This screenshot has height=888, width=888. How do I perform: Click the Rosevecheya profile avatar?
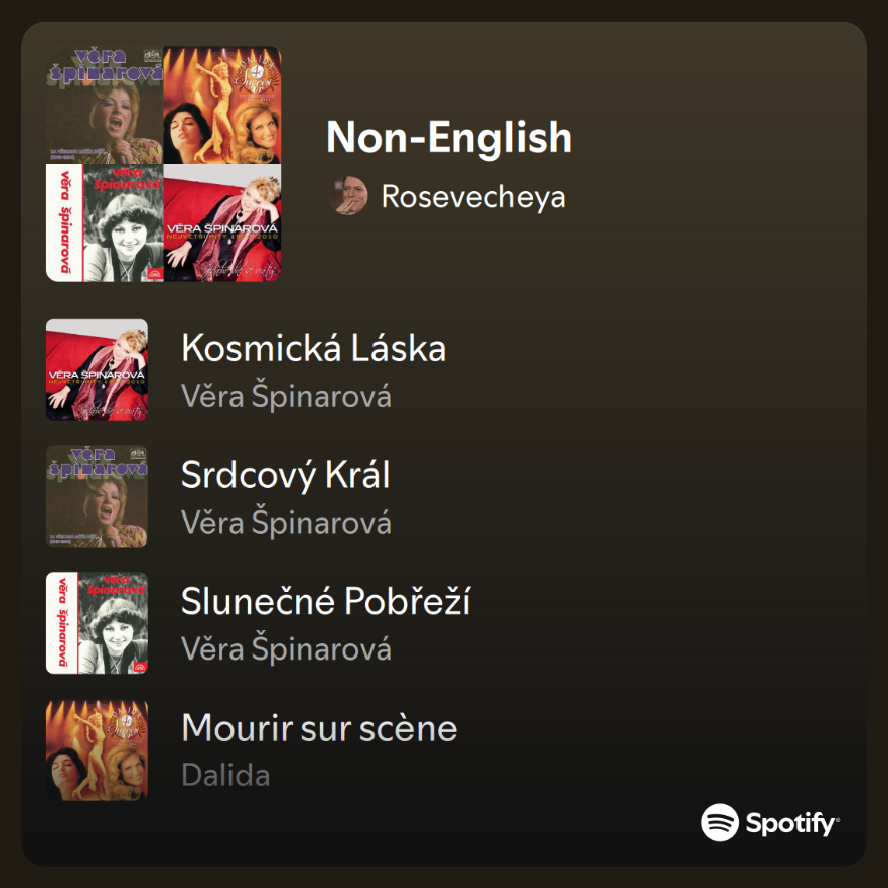[348, 196]
